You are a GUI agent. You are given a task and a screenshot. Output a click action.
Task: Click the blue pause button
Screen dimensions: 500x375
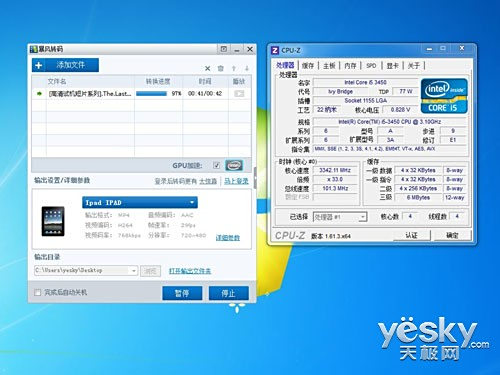(x=182, y=293)
